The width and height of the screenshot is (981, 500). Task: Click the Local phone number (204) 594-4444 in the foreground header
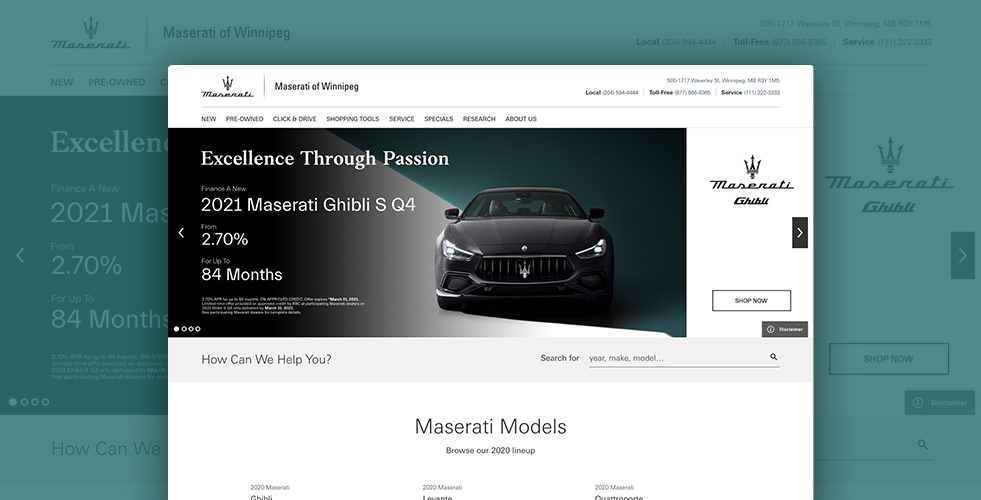coord(620,92)
